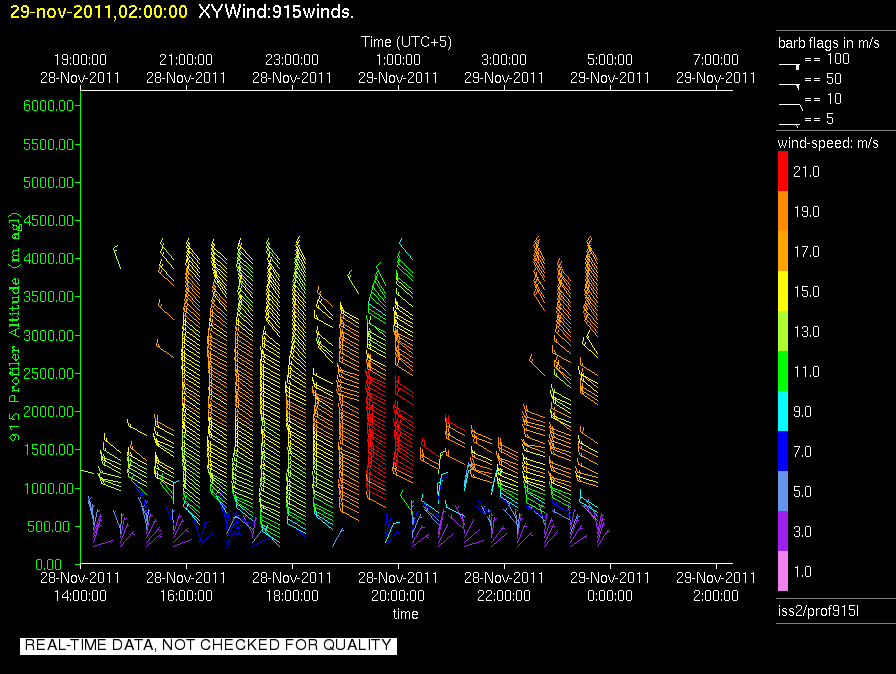Select the yellow 15.0 wind-speed color band
Screen dimensions: 896x674
click(783, 291)
